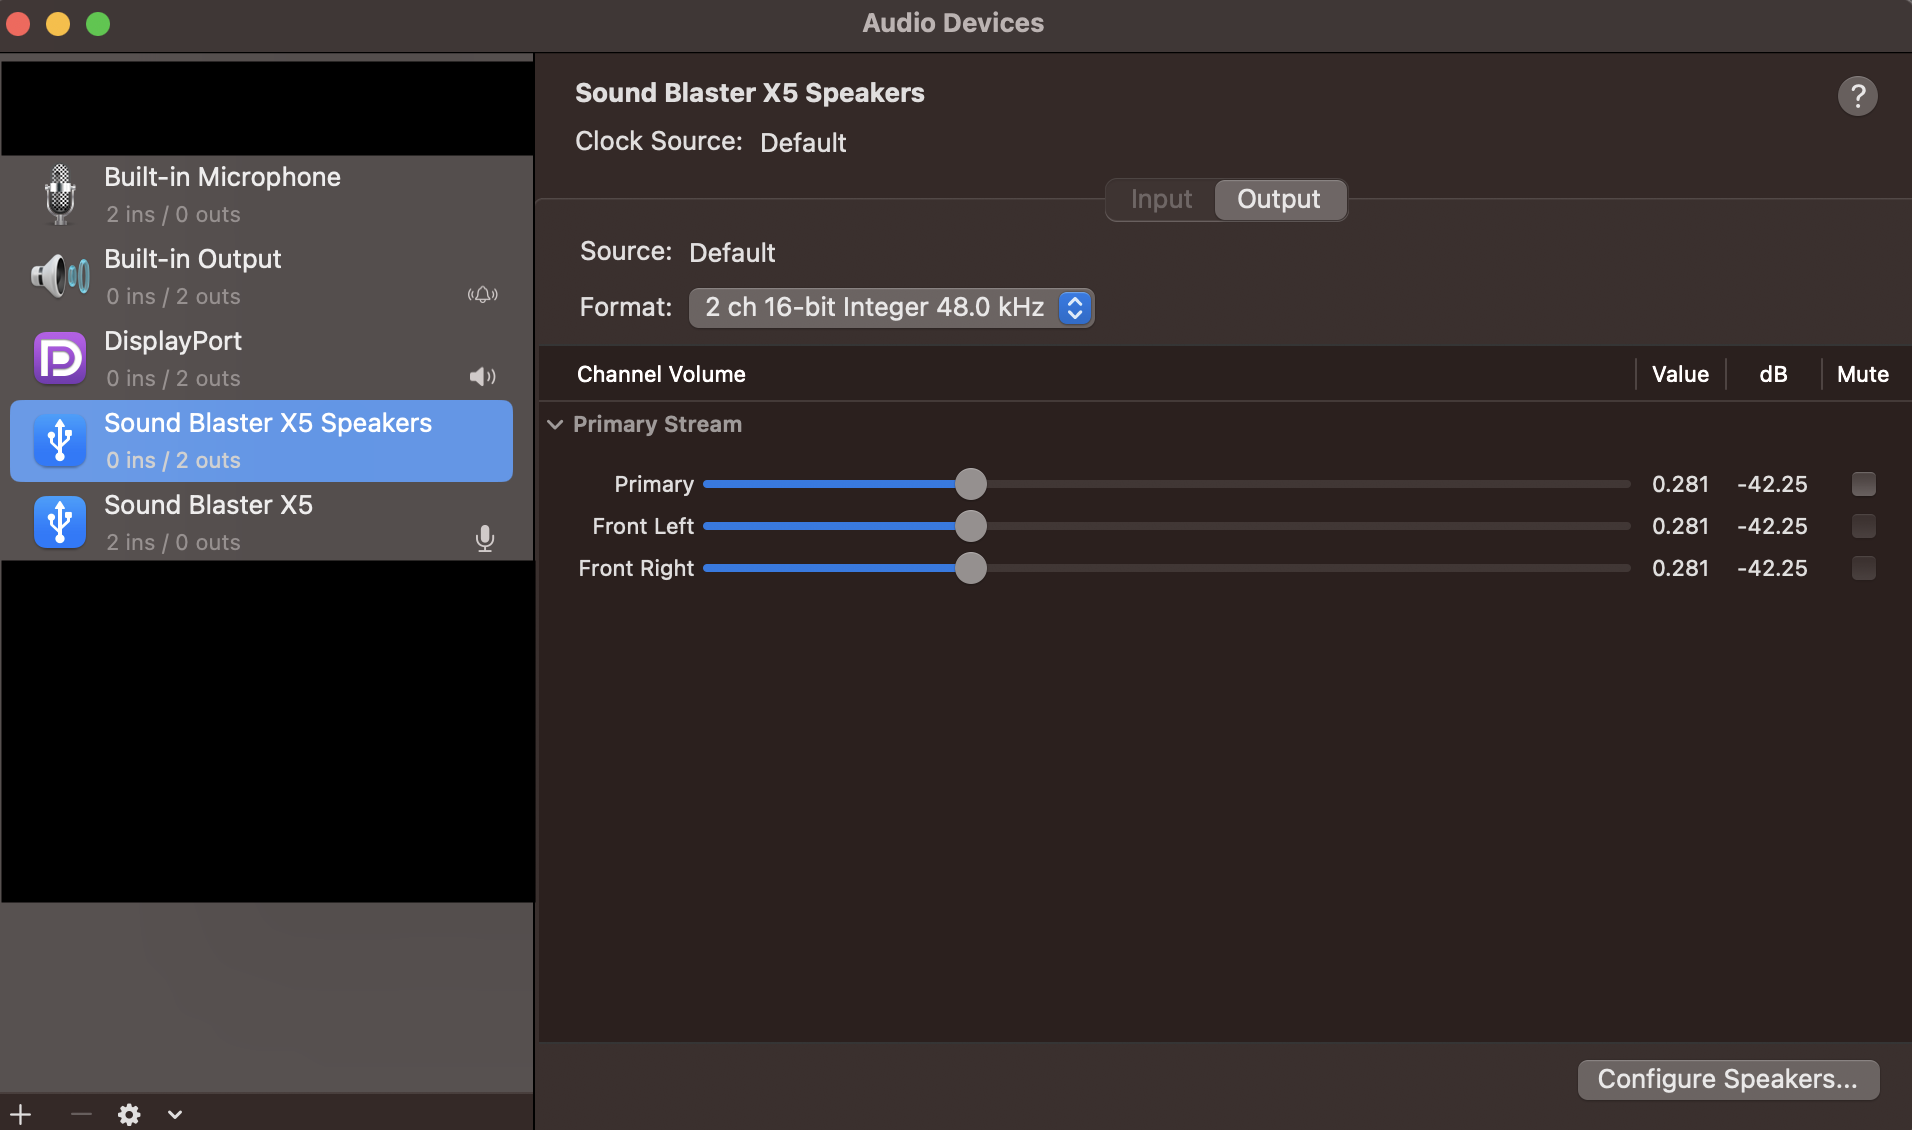
Task: Click the default output speaker indicator on DisplayPort
Action: pyautogui.click(x=483, y=377)
